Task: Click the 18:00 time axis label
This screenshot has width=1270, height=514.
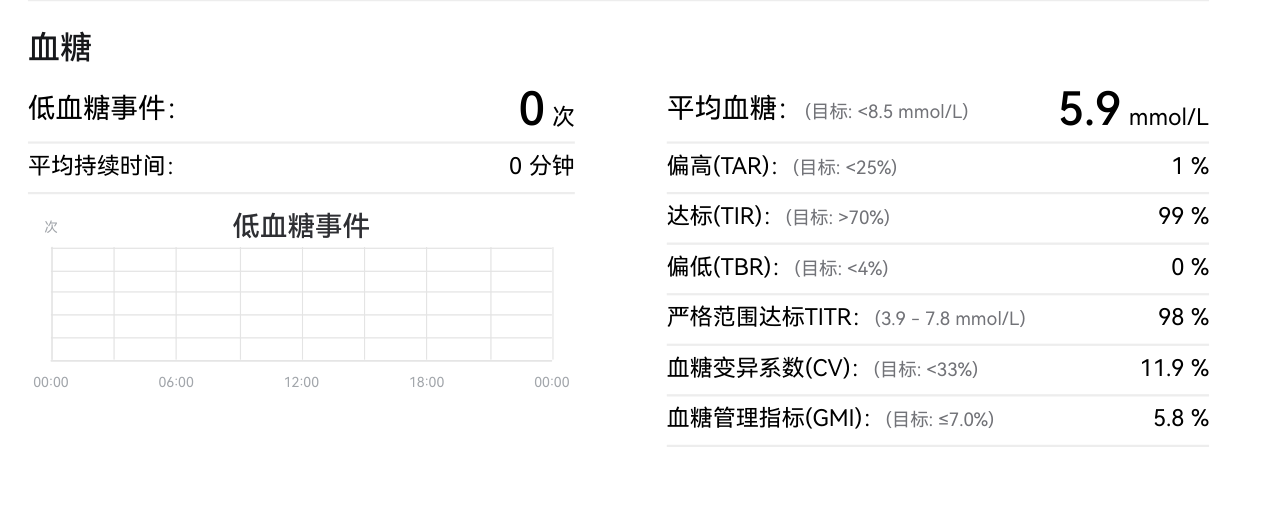Action: click(427, 382)
